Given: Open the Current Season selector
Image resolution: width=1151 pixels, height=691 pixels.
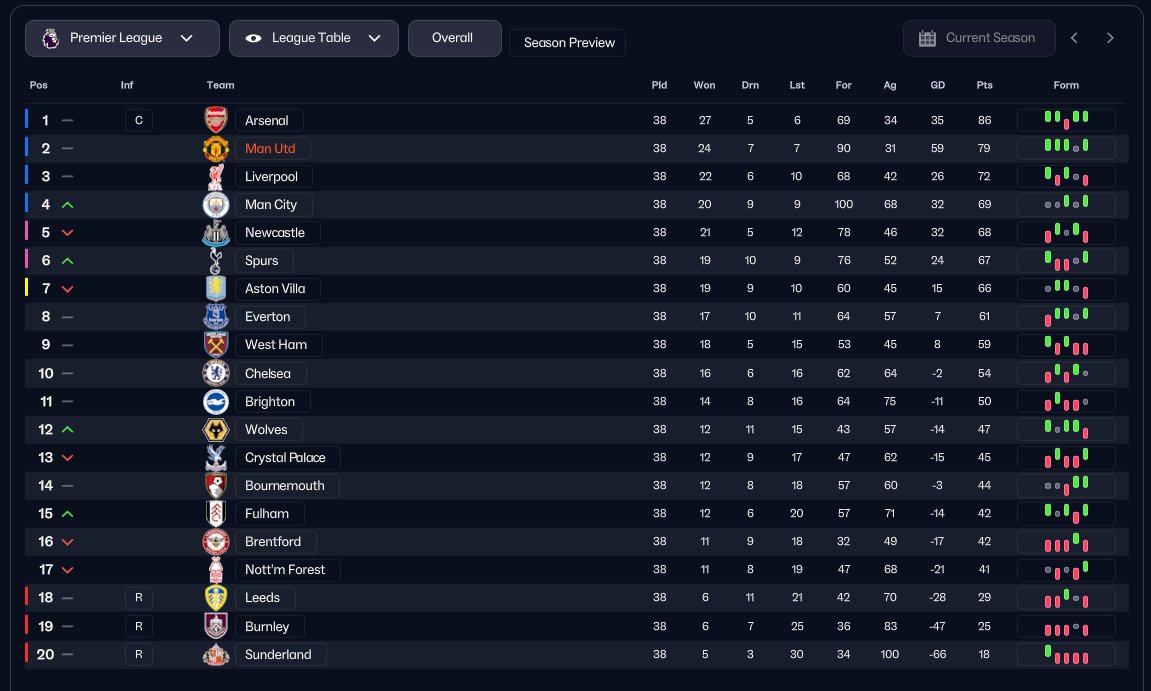Looking at the screenshot, I should point(979,38).
